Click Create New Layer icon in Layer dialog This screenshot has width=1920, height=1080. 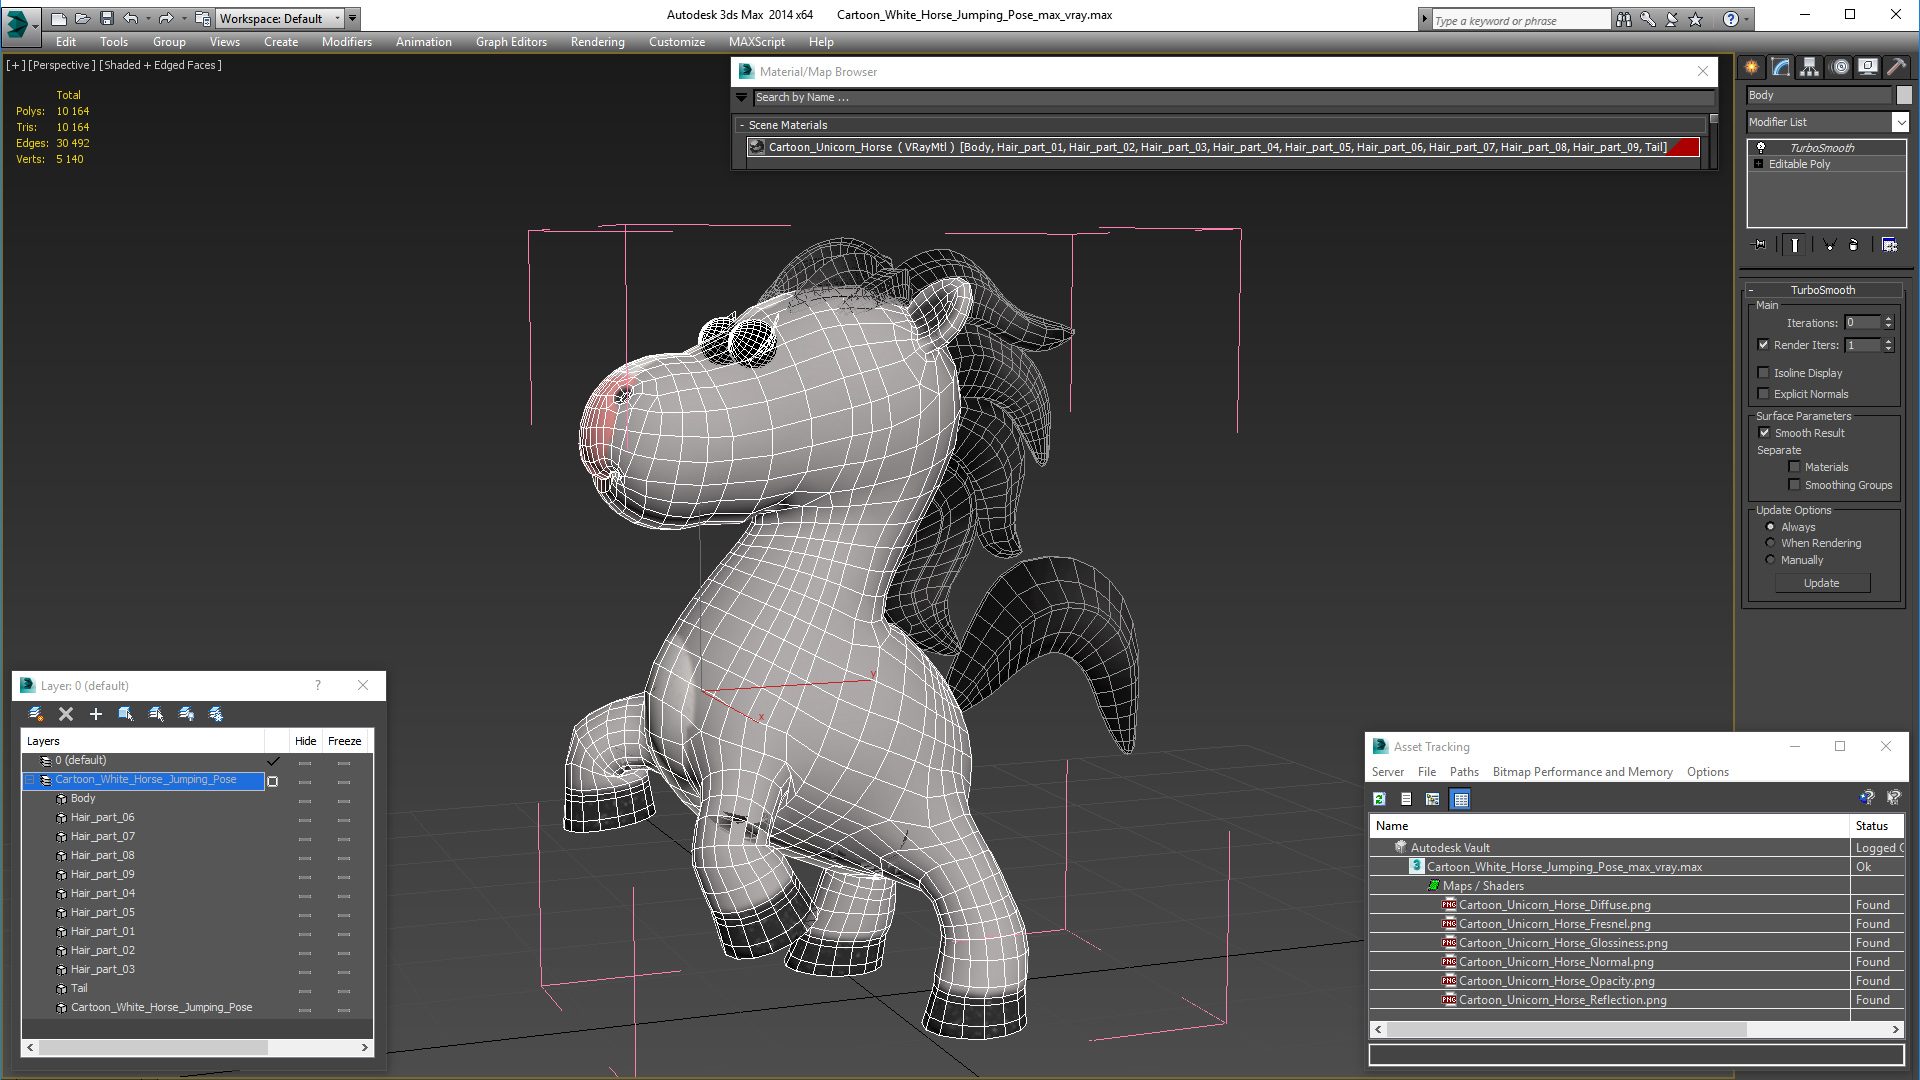(x=36, y=714)
